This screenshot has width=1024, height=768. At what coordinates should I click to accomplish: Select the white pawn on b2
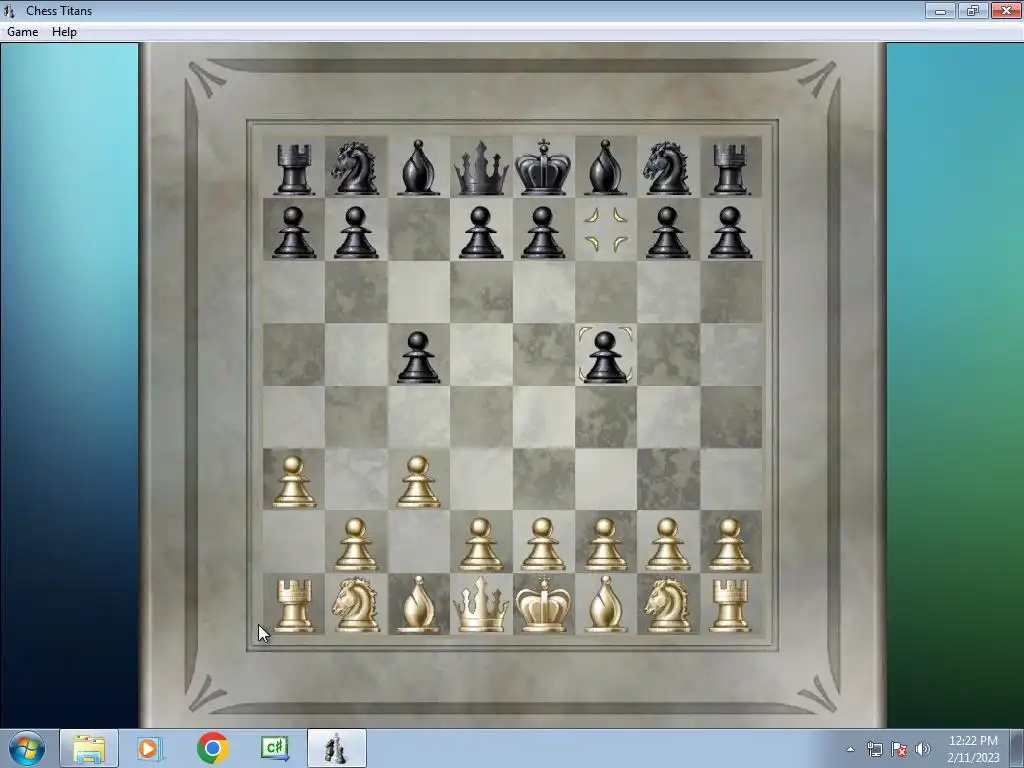(x=356, y=545)
